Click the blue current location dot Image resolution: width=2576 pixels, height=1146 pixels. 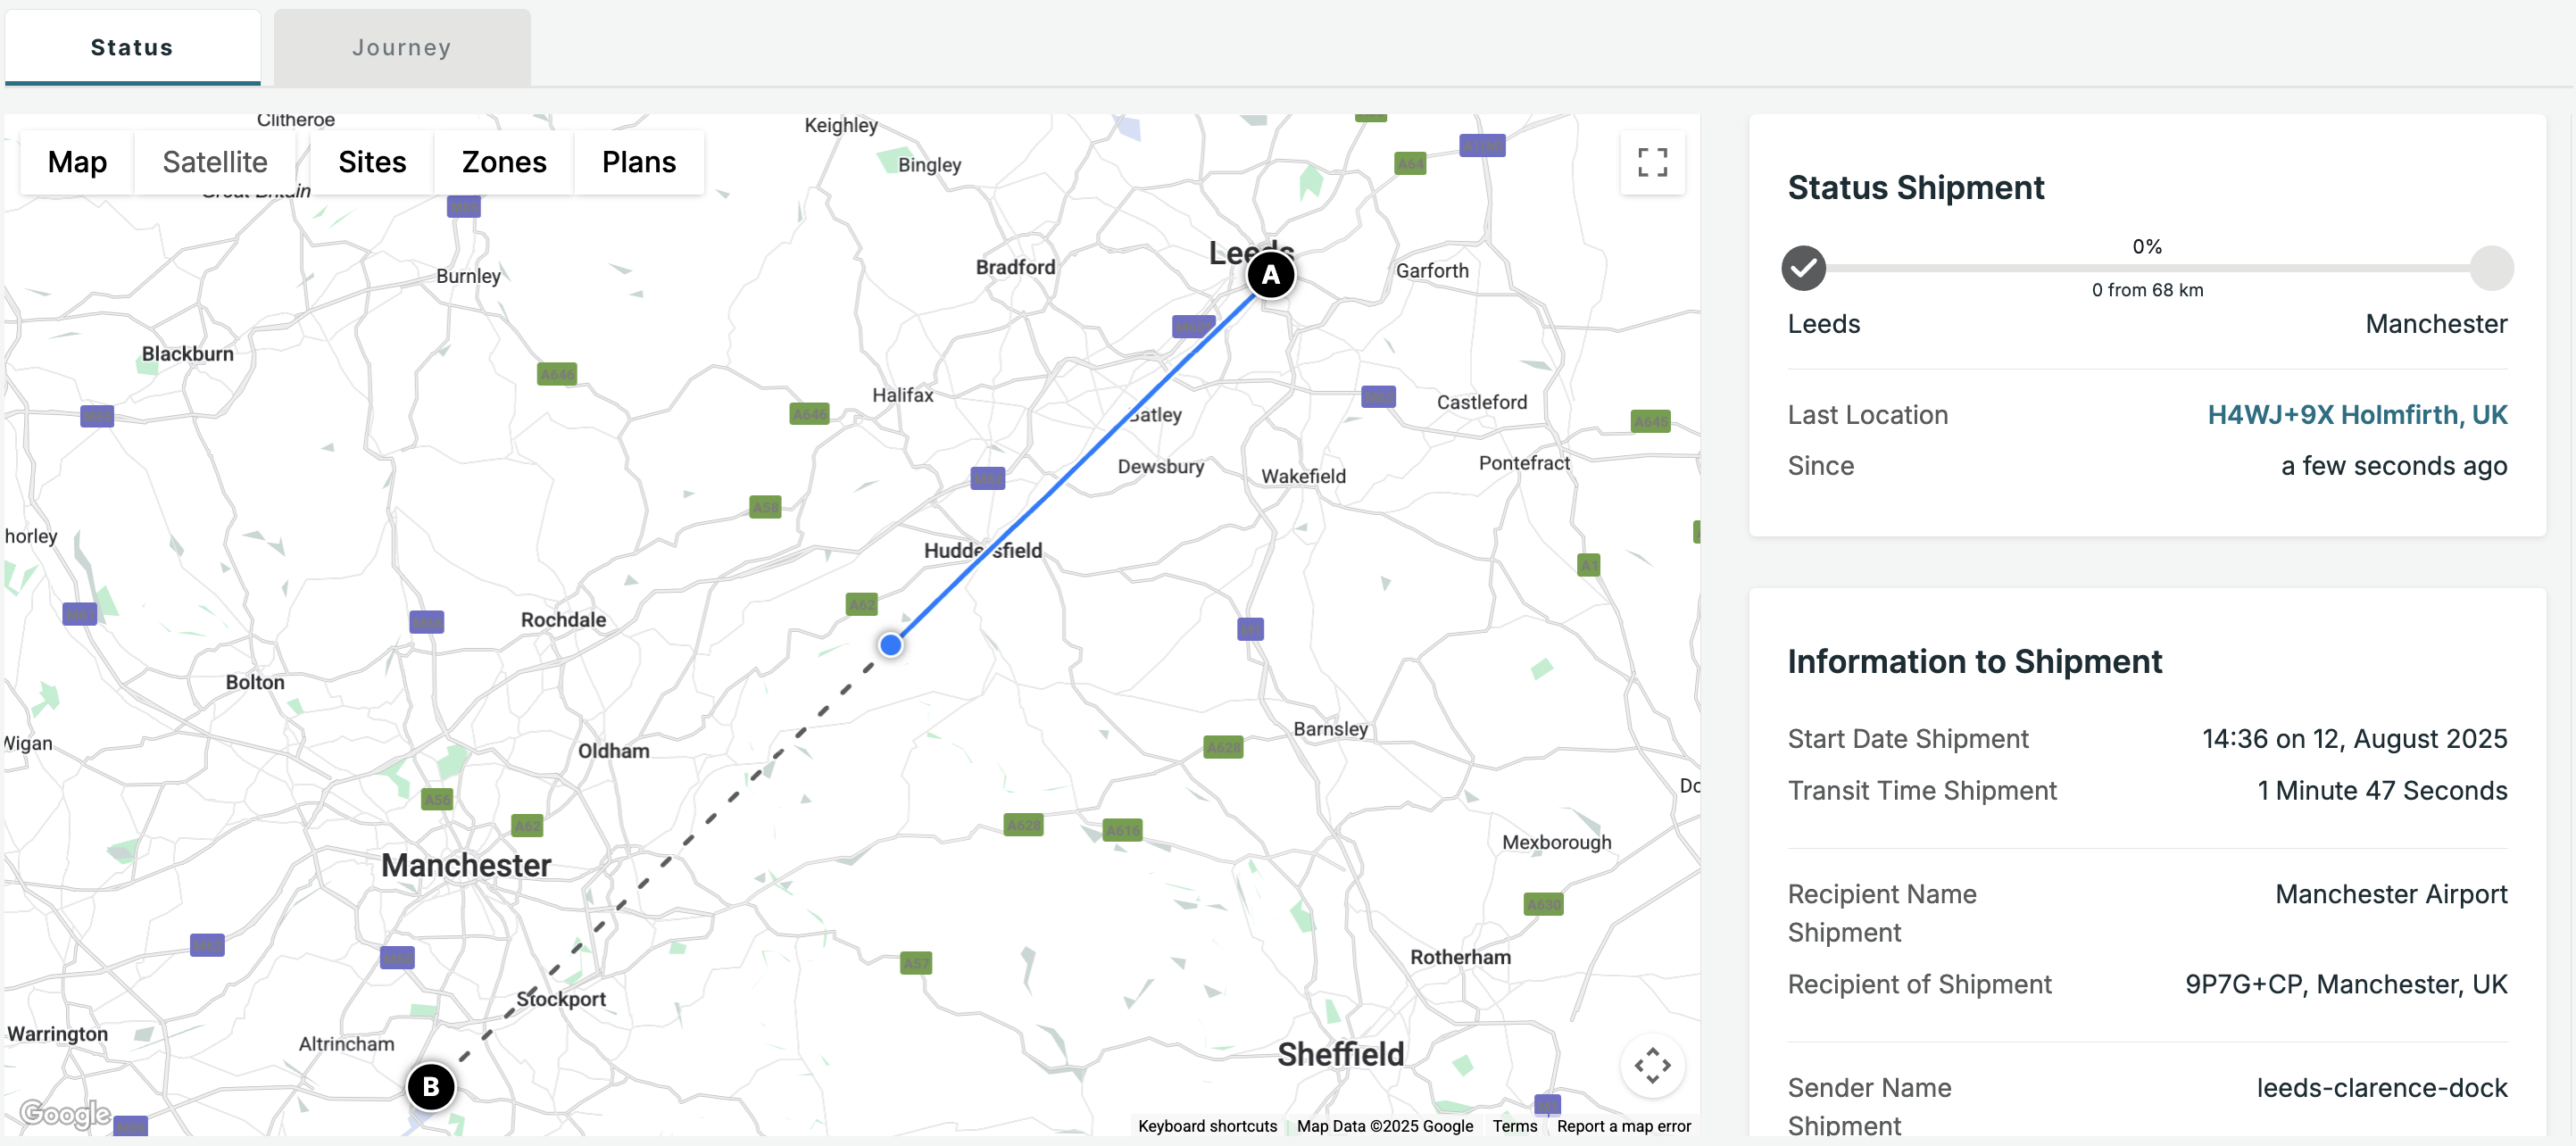click(890, 645)
